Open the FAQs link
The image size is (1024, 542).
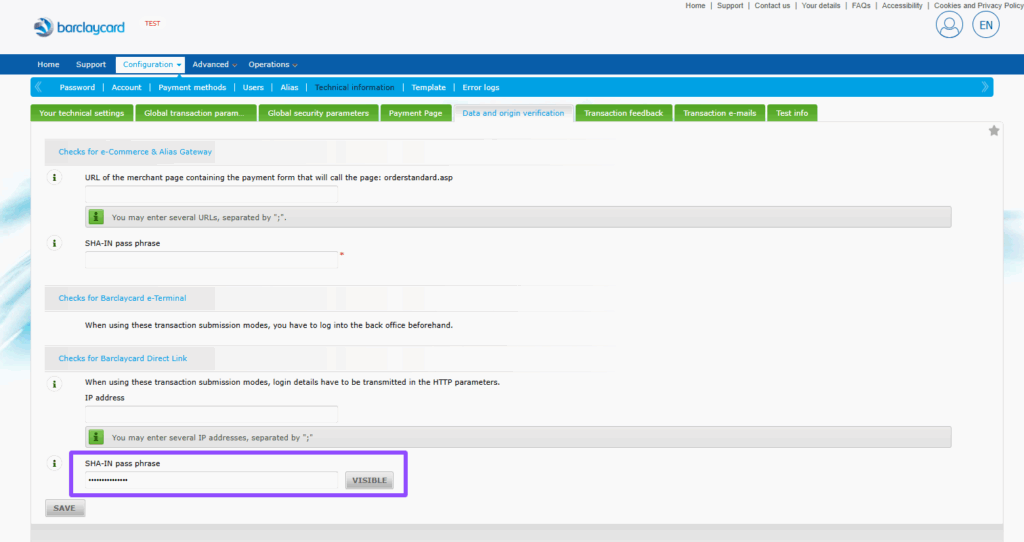point(861,5)
